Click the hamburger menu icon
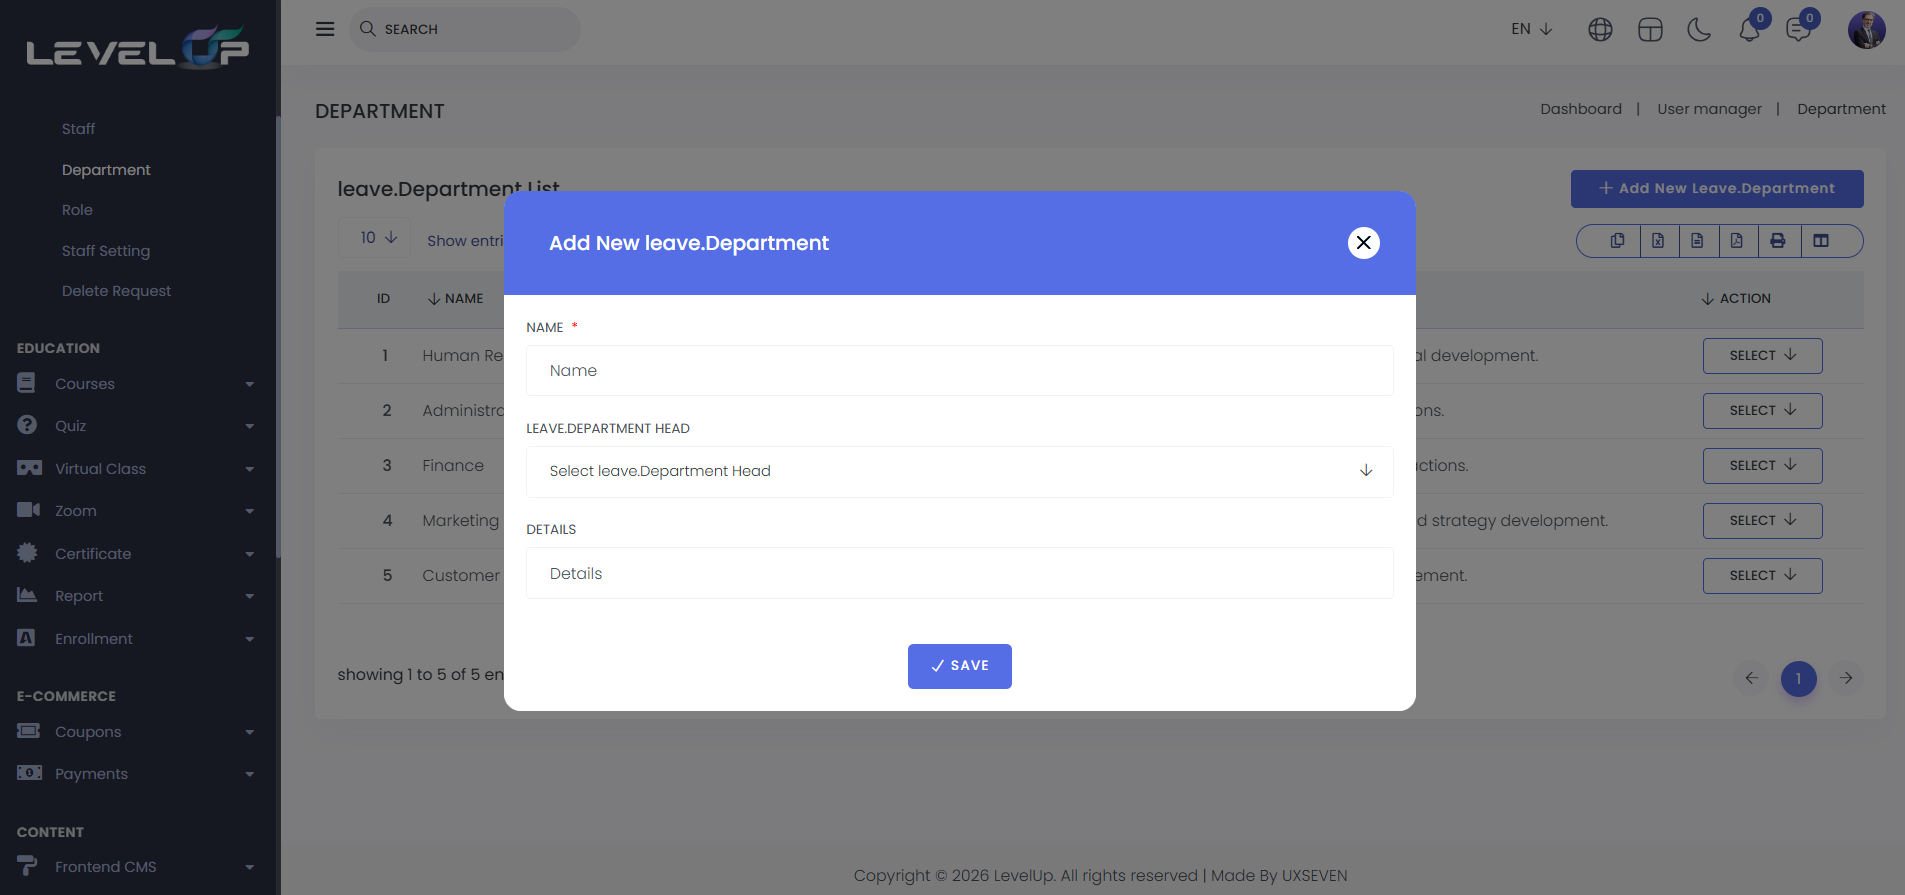Viewport: 1905px width, 895px height. [x=325, y=29]
